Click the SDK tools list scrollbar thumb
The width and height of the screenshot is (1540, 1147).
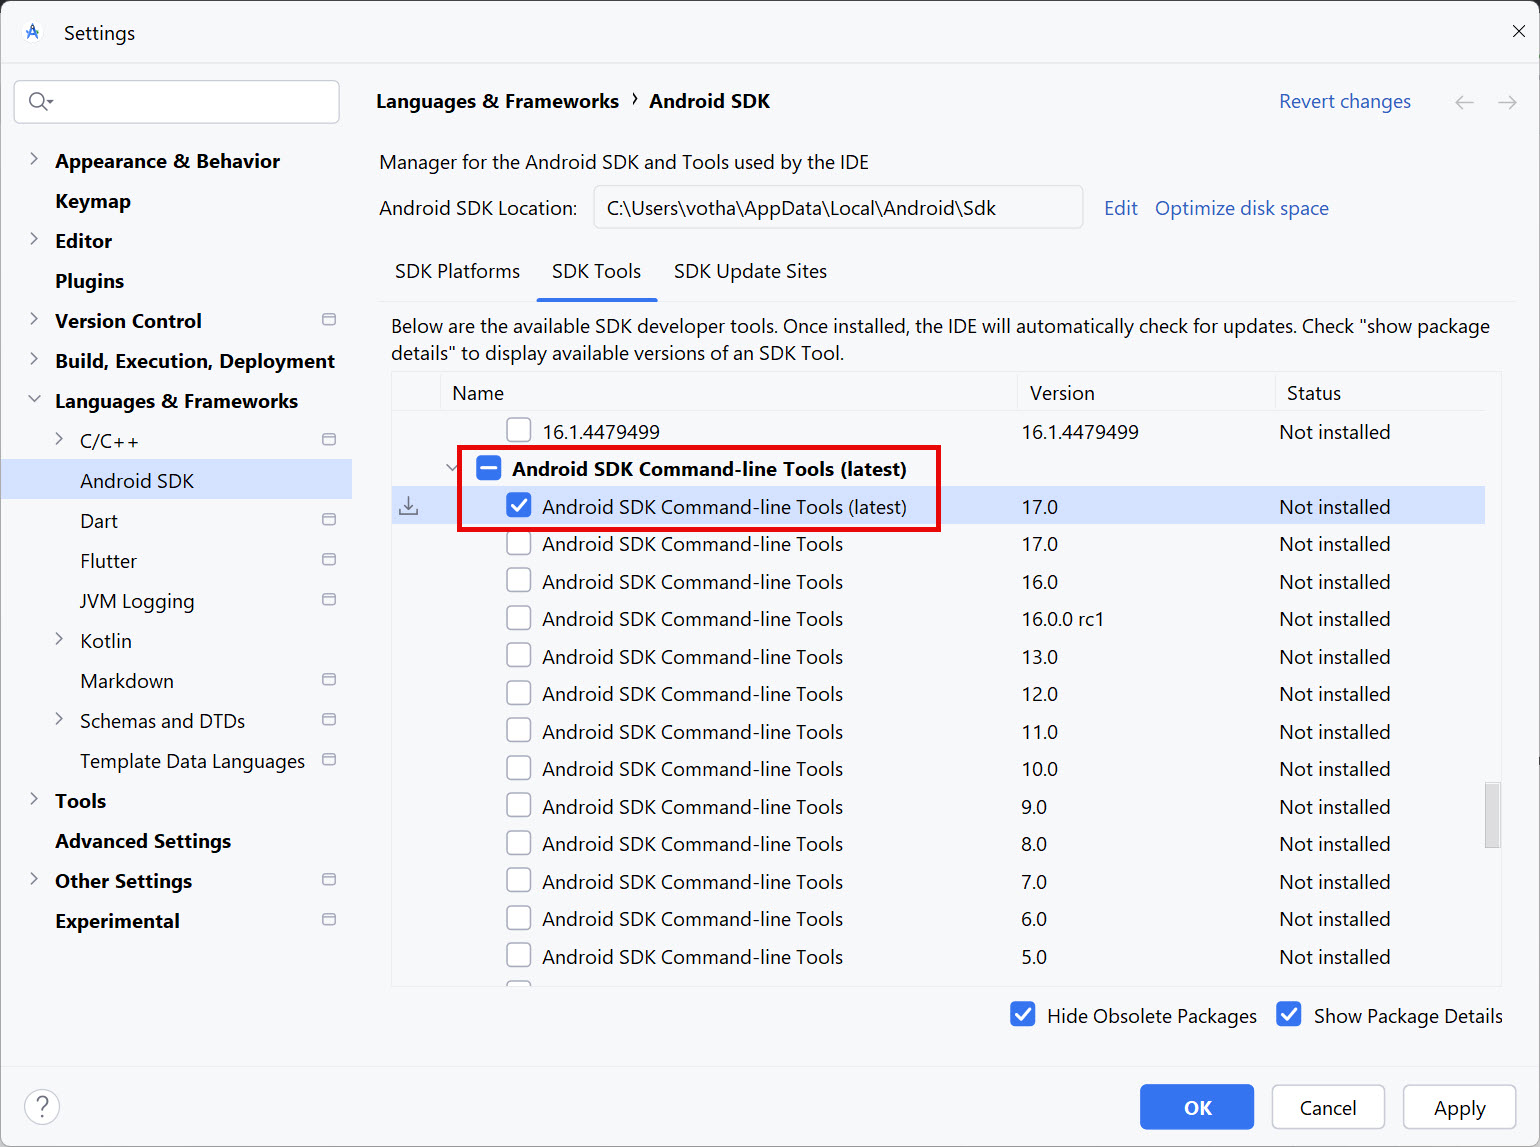coord(1493,814)
